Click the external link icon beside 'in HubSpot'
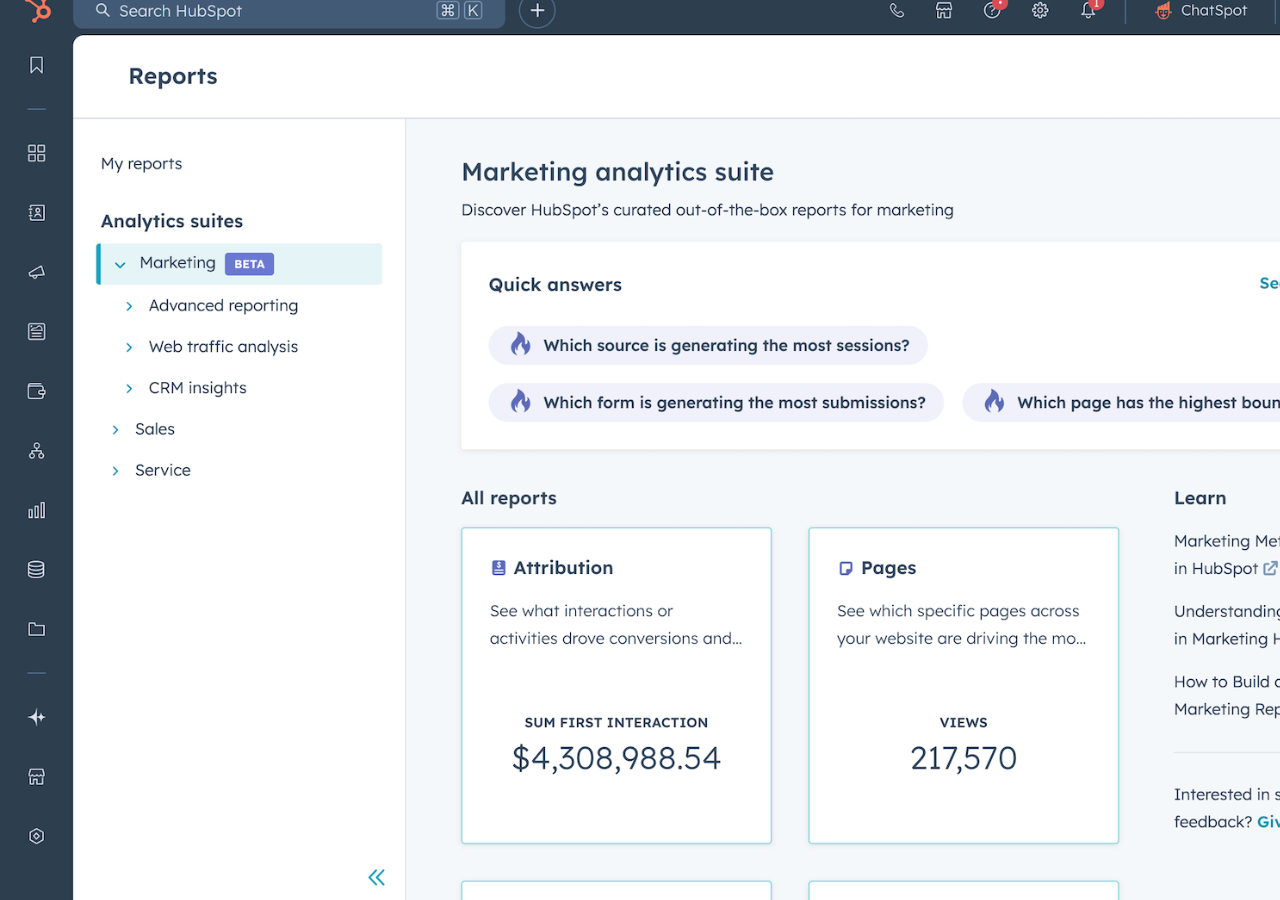Screen dimensions: 1280x900 pyautogui.click(x=1270, y=568)
